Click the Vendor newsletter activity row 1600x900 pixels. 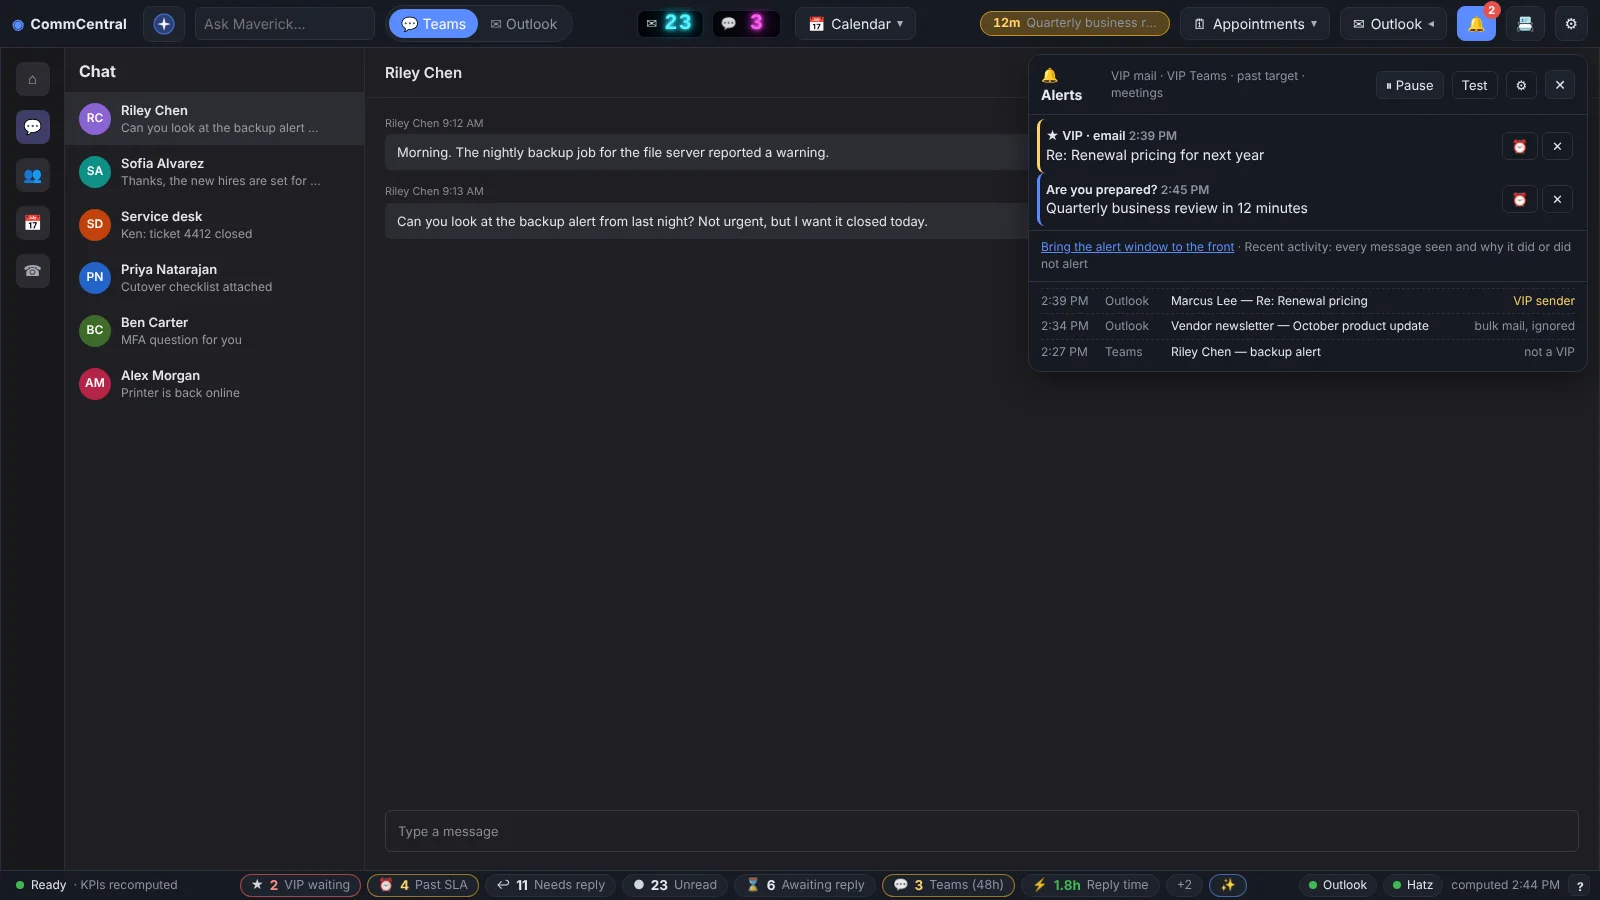tap(1307, 326)
